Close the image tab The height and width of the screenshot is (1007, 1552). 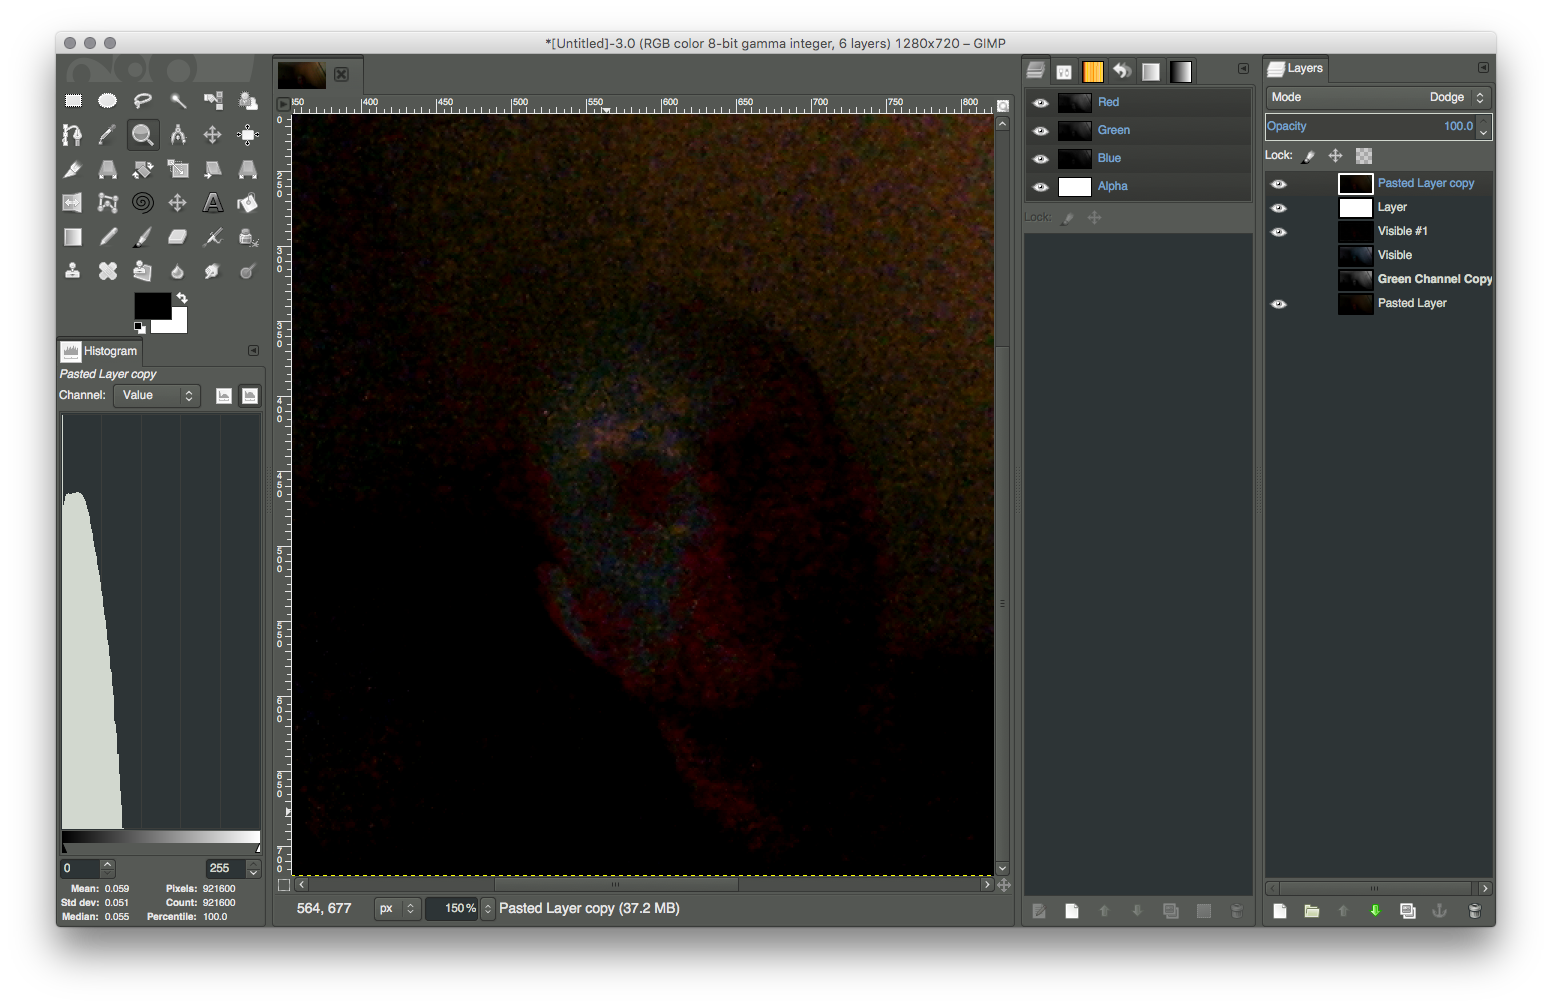tap(342, 75)
